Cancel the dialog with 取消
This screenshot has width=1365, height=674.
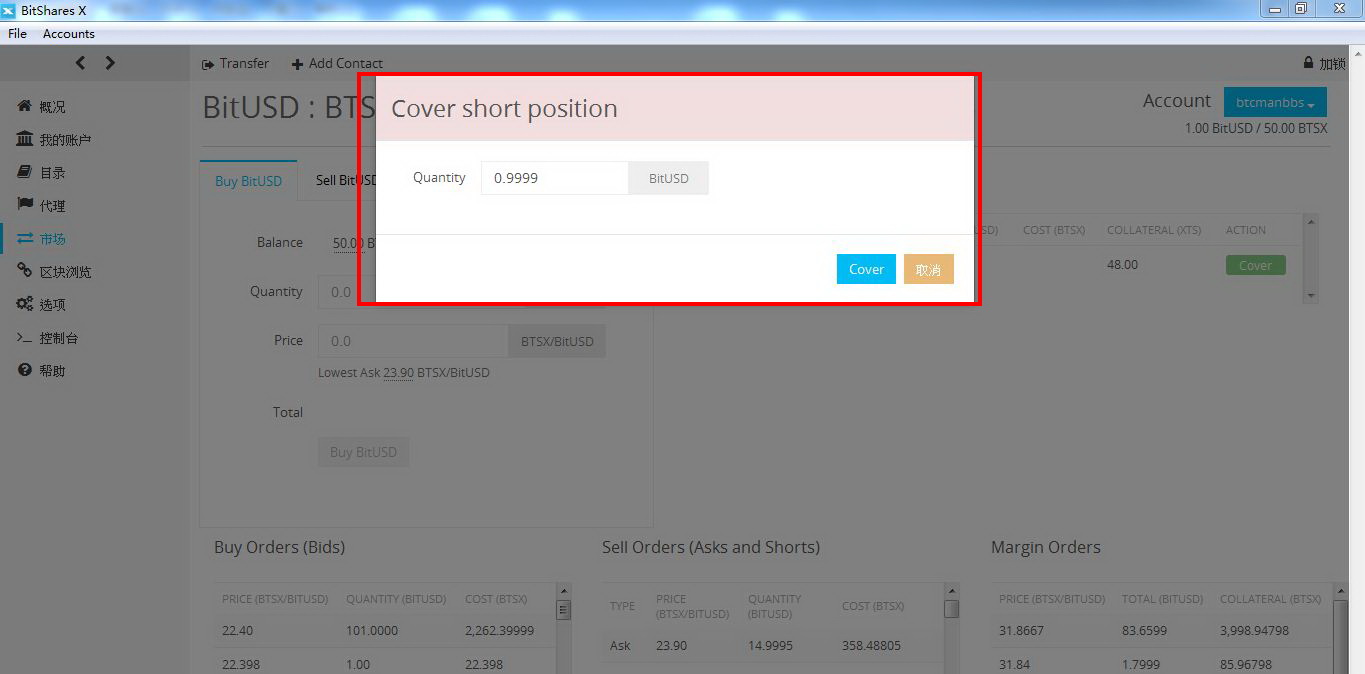tap(928, 269)
